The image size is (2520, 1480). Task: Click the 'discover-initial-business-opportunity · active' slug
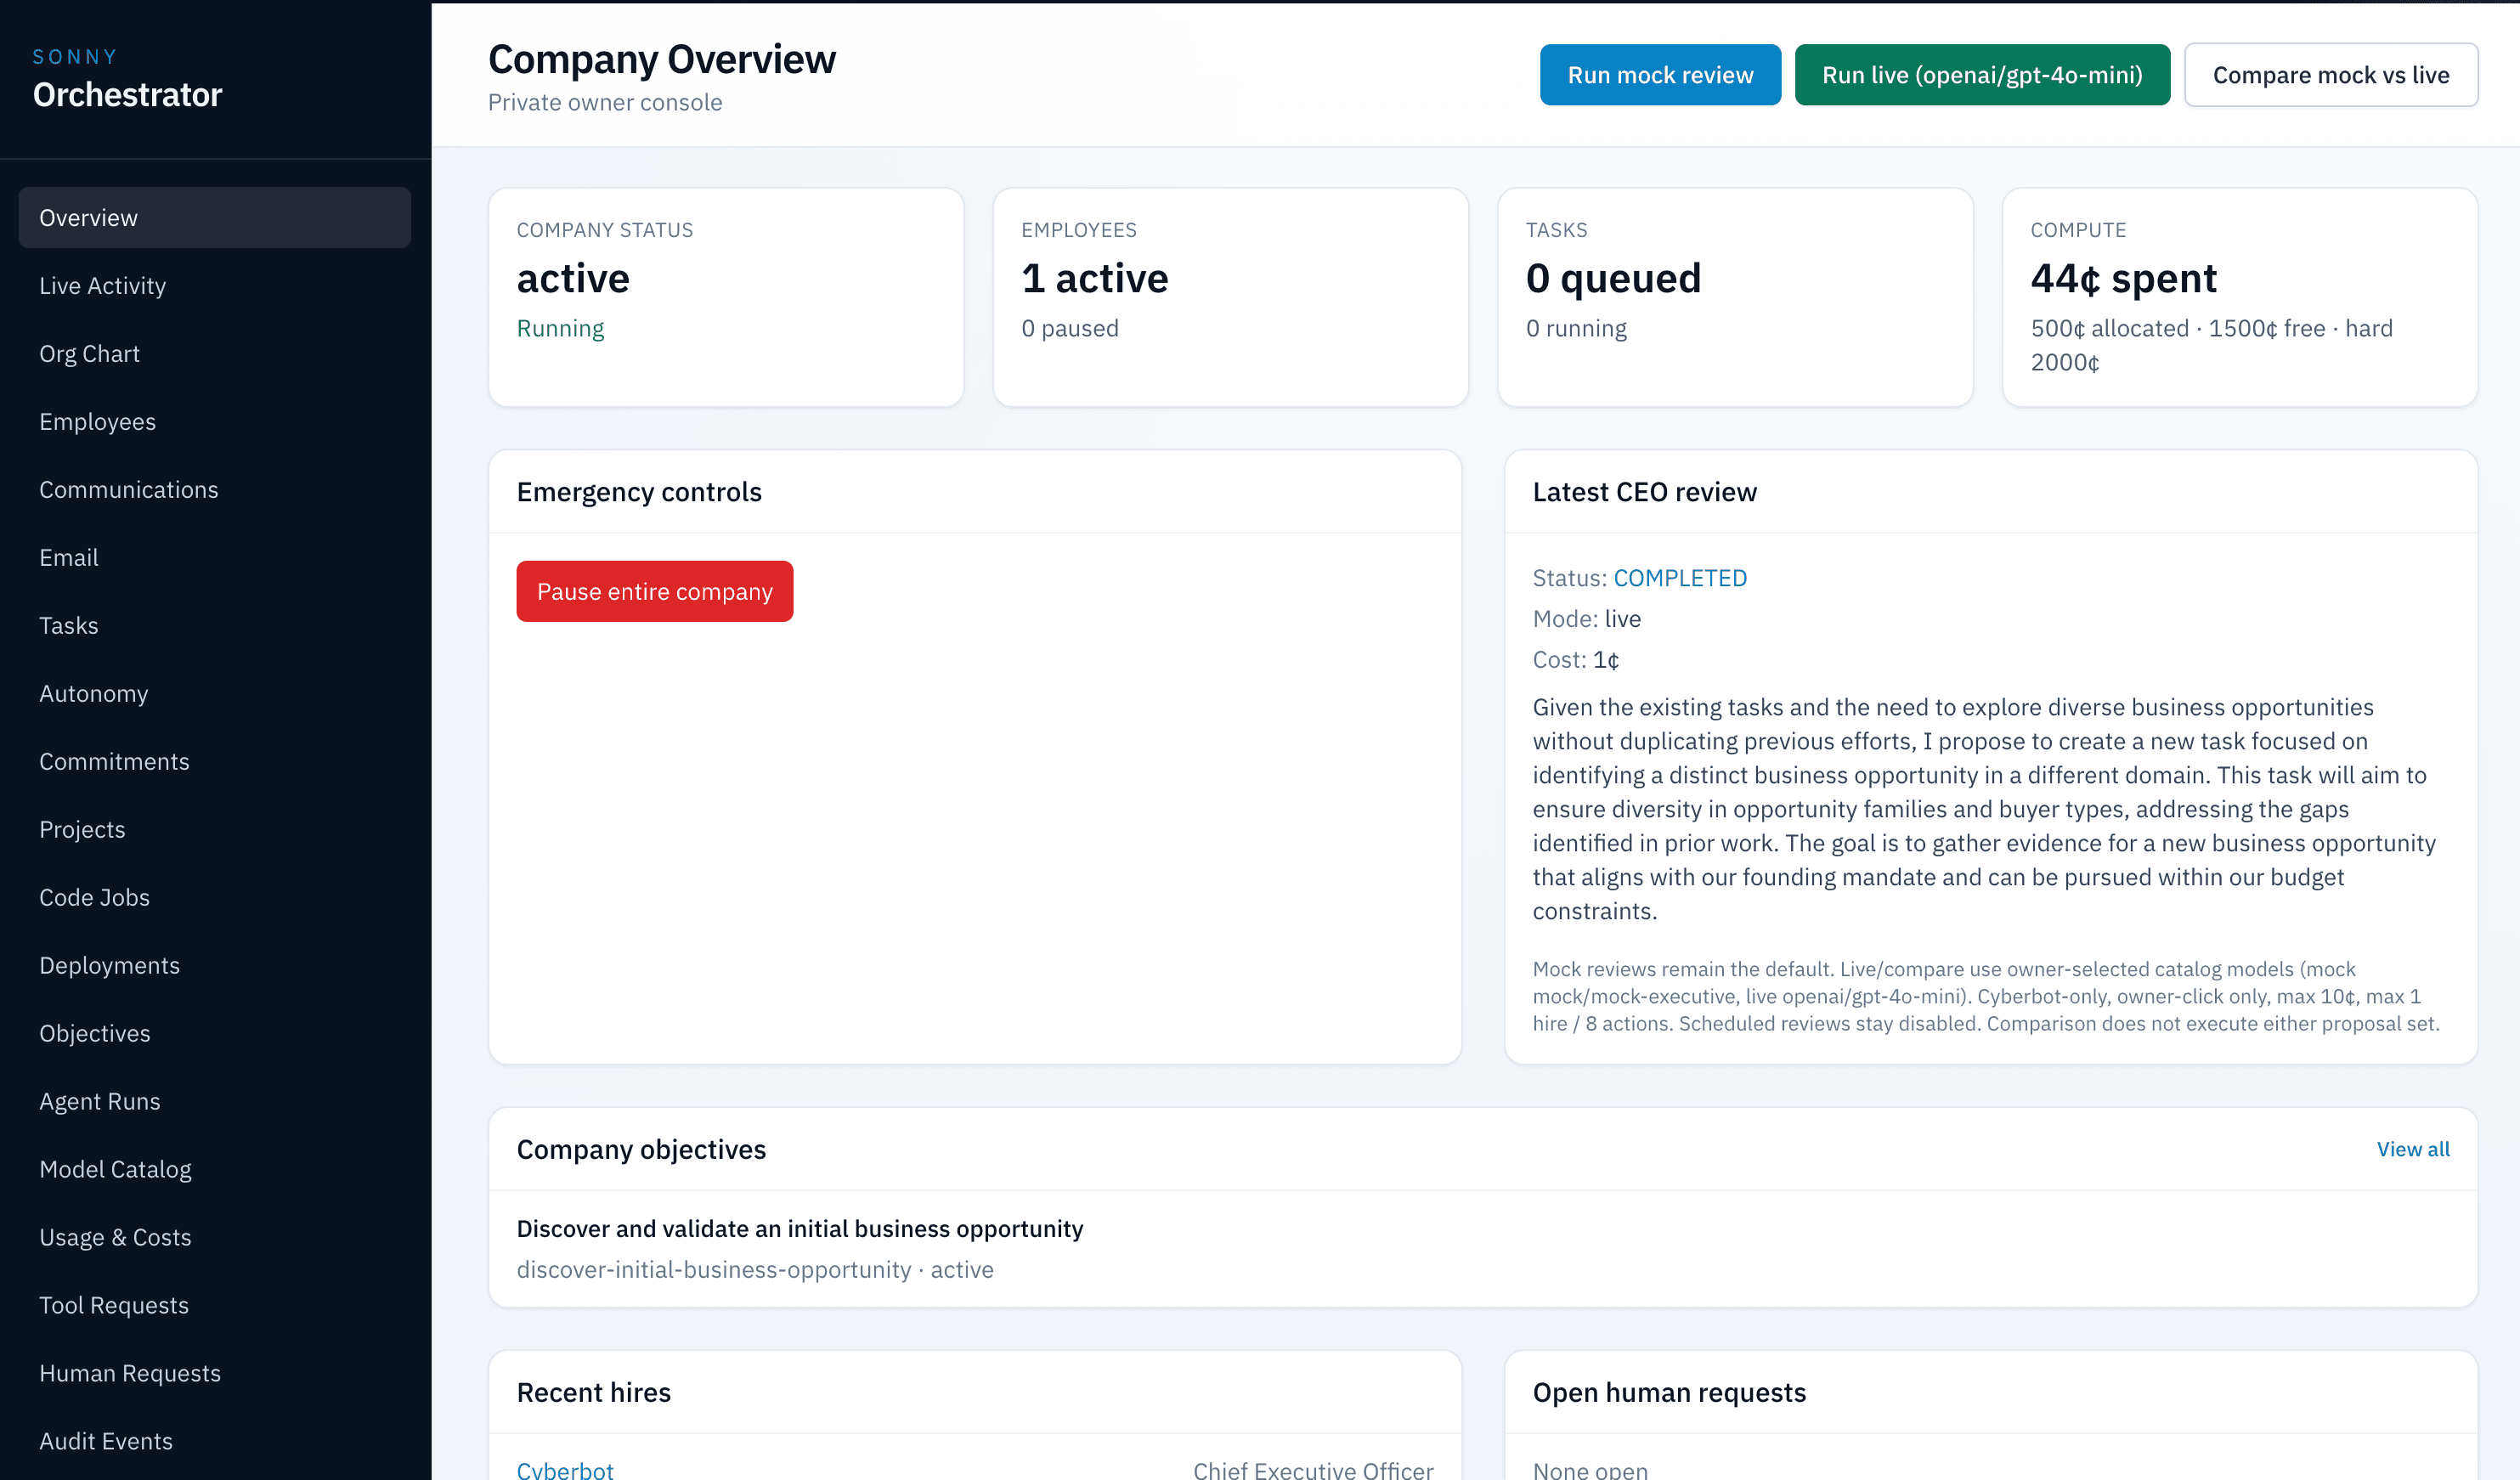click(x=755, y=1269)
